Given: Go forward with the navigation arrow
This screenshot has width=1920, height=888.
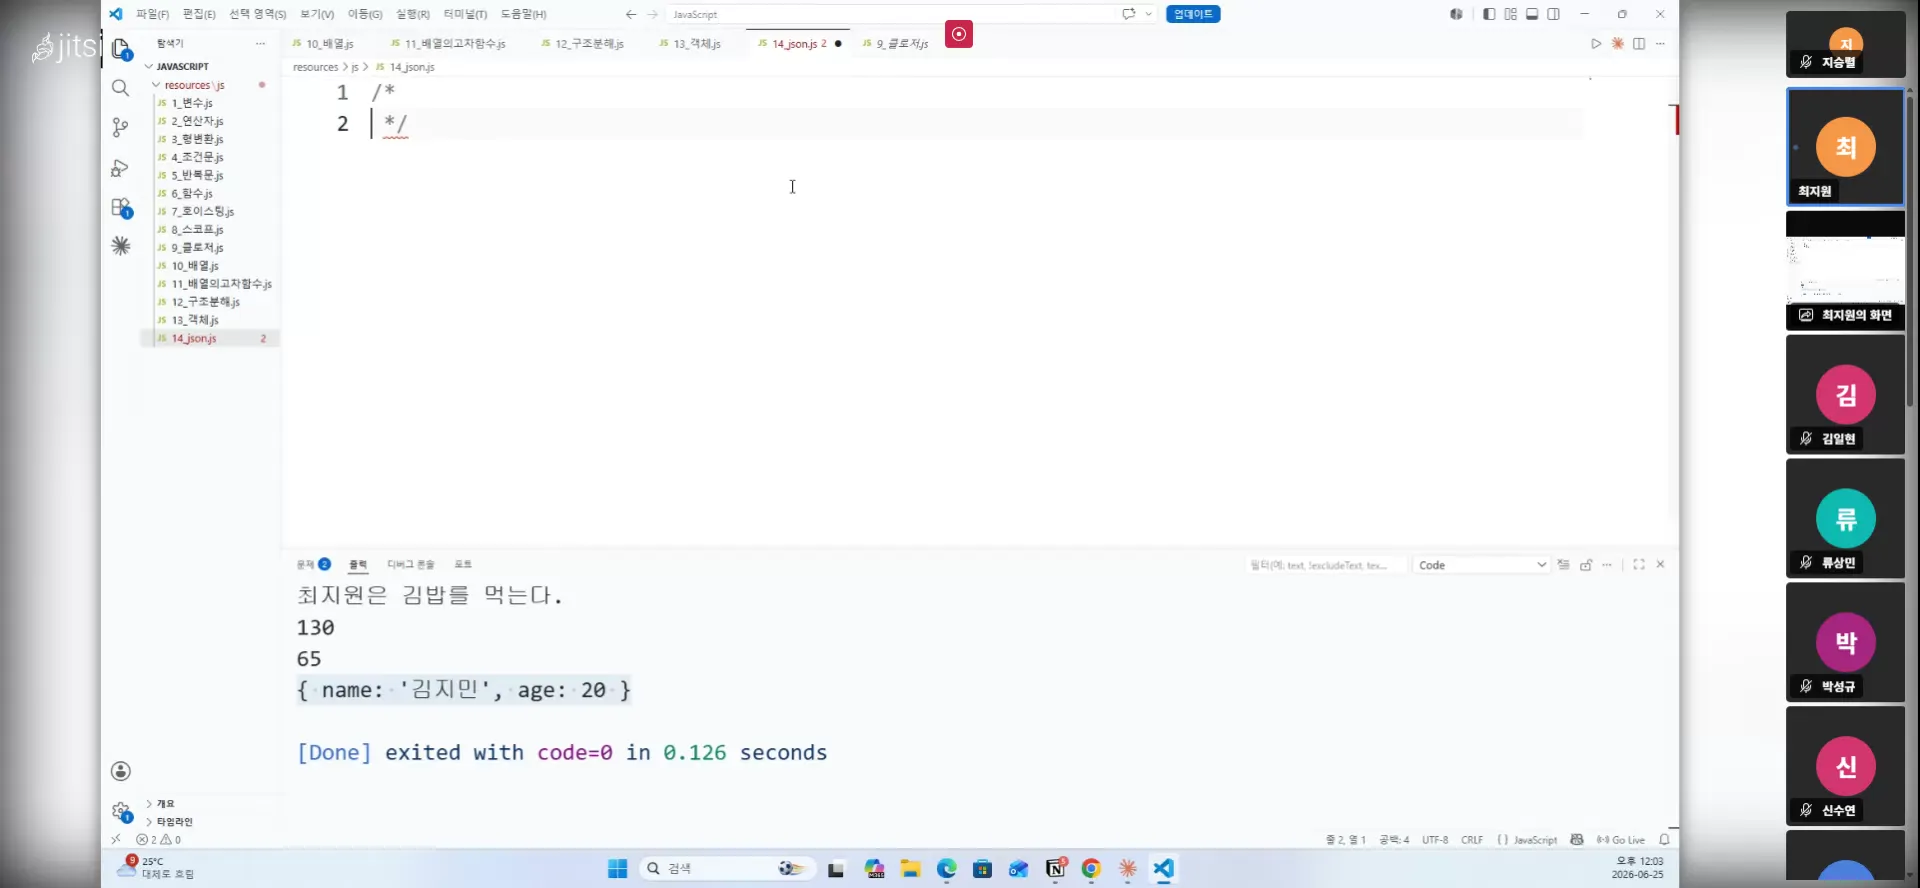Looking at the screenshot, I should click(653, 14).
